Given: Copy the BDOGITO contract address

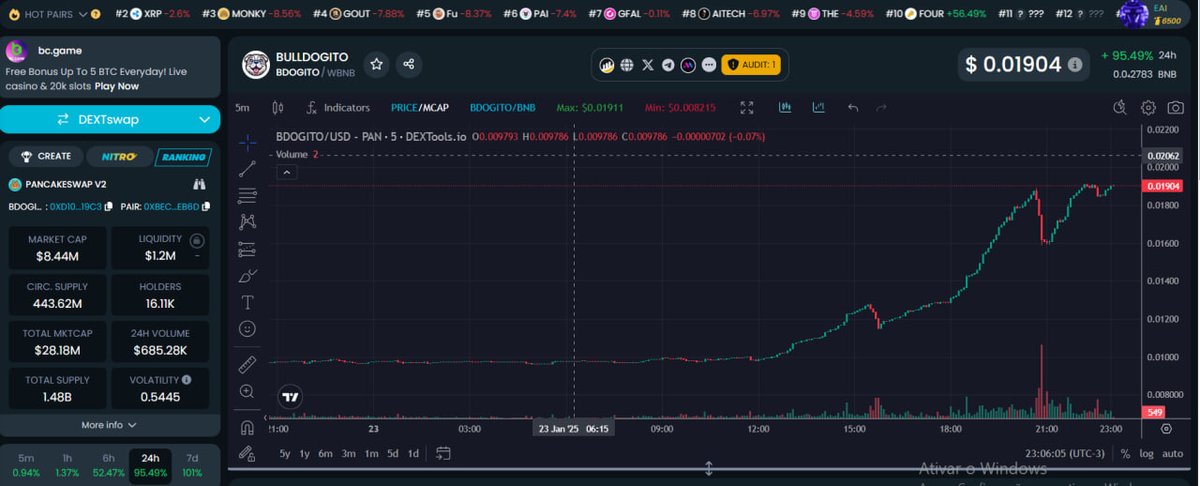Looking at the screenshot, I should coord(108,206).
